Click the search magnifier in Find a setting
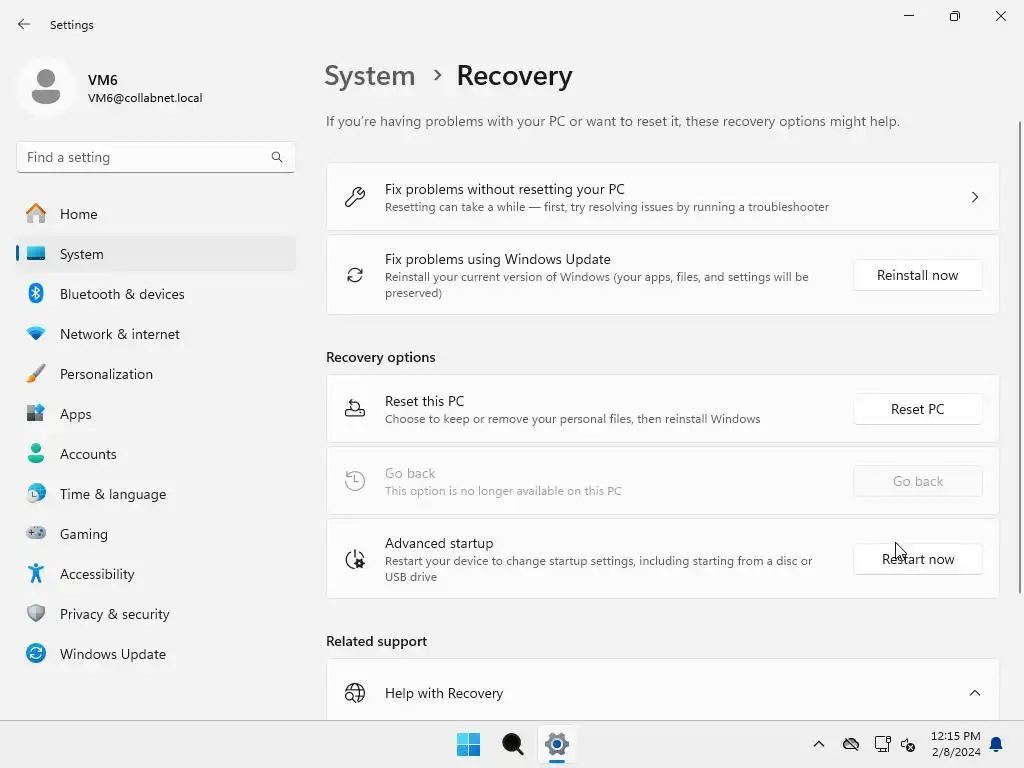 pos(277,157)
